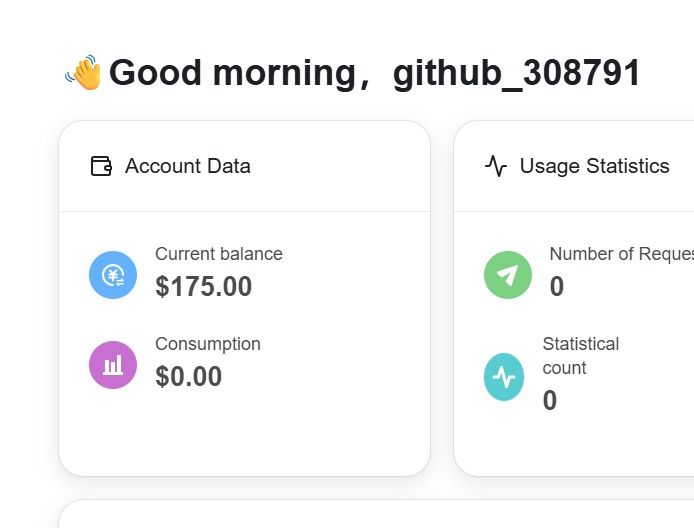Click the Consumption label
This screenshot has height=528, width=694.
pyautogui.click(x=208, y=344)
